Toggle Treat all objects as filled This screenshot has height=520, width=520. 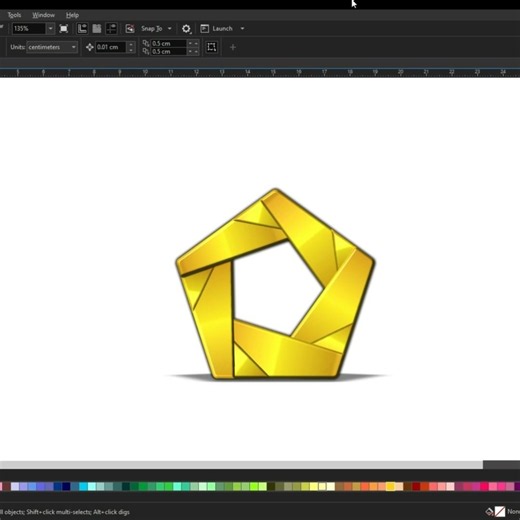tap(211, 47)
